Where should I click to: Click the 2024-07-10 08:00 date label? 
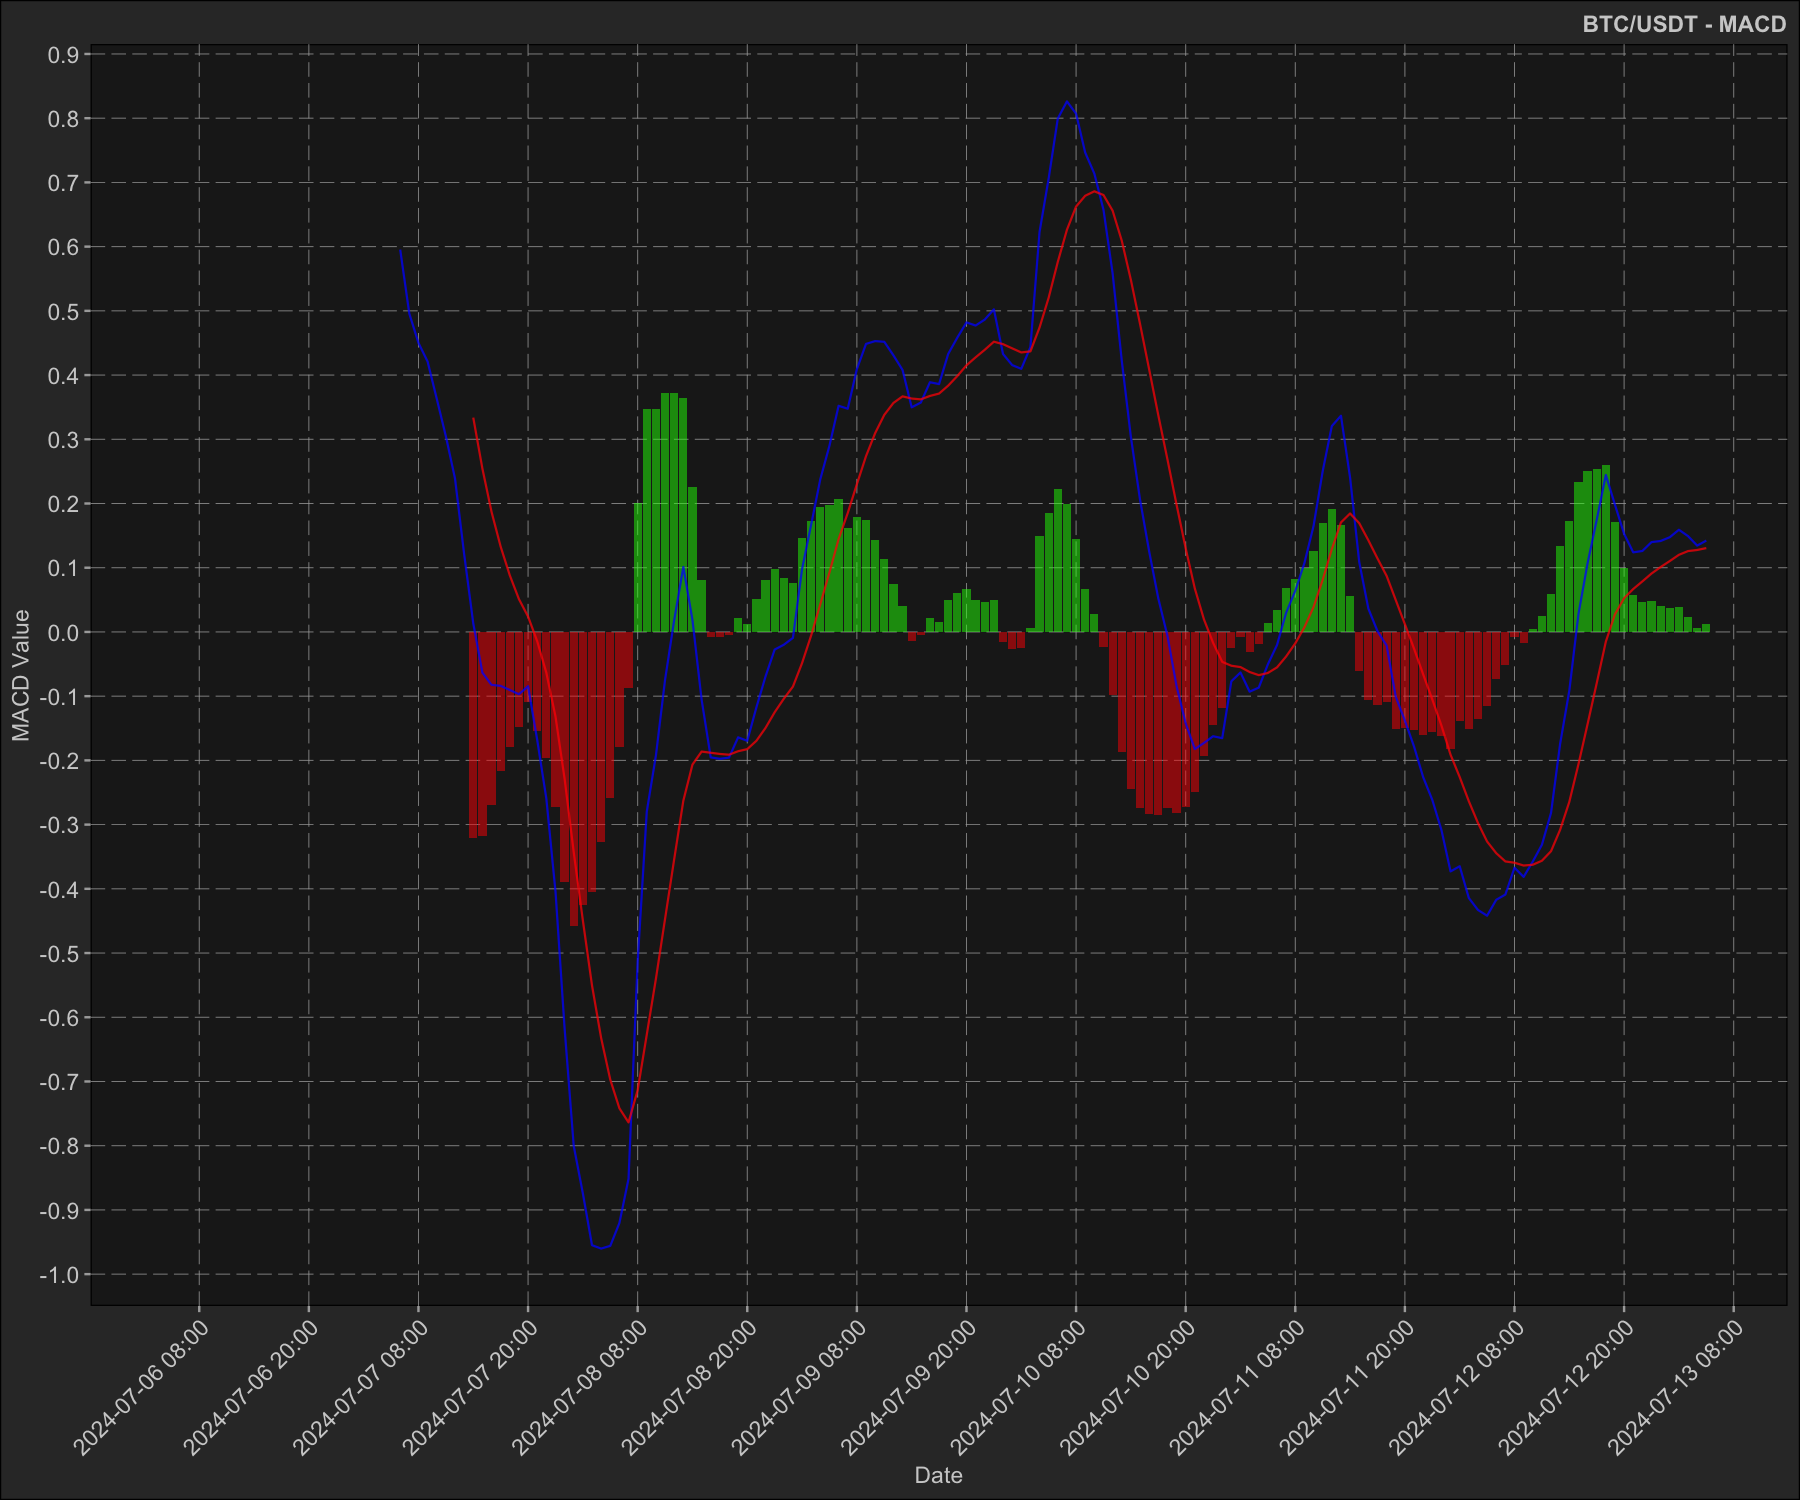click(1018, 1388)
